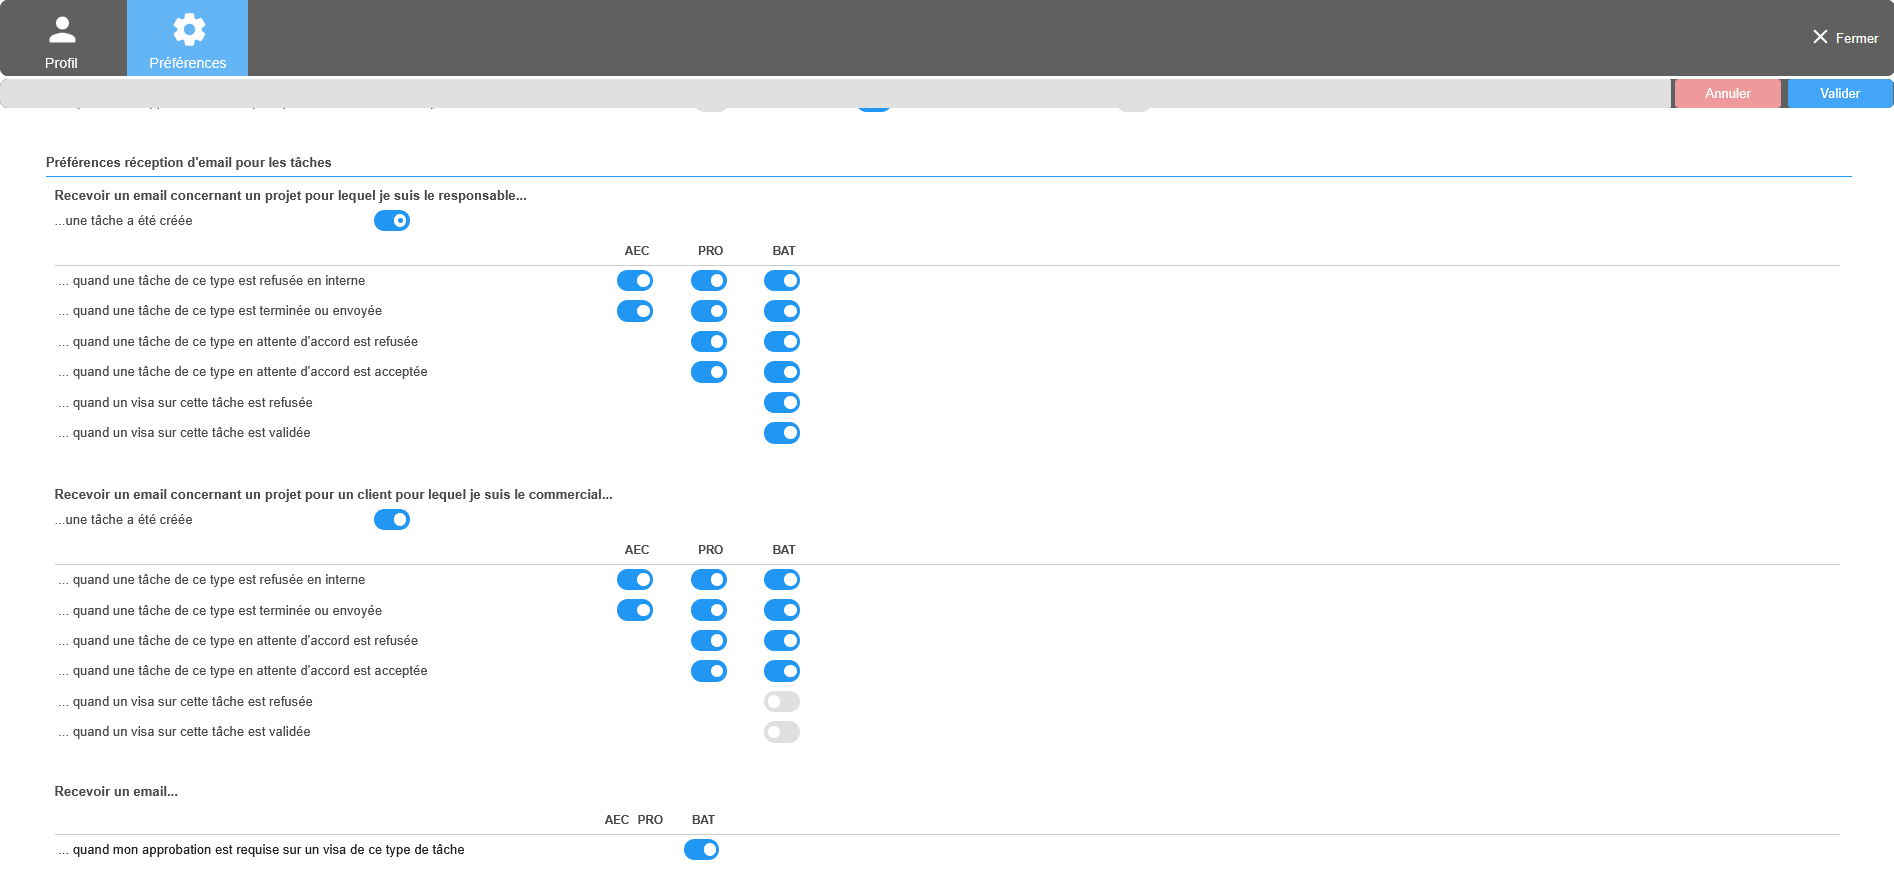Toggle PRO attente d'accord refusée for commercial

click(709, 641)
